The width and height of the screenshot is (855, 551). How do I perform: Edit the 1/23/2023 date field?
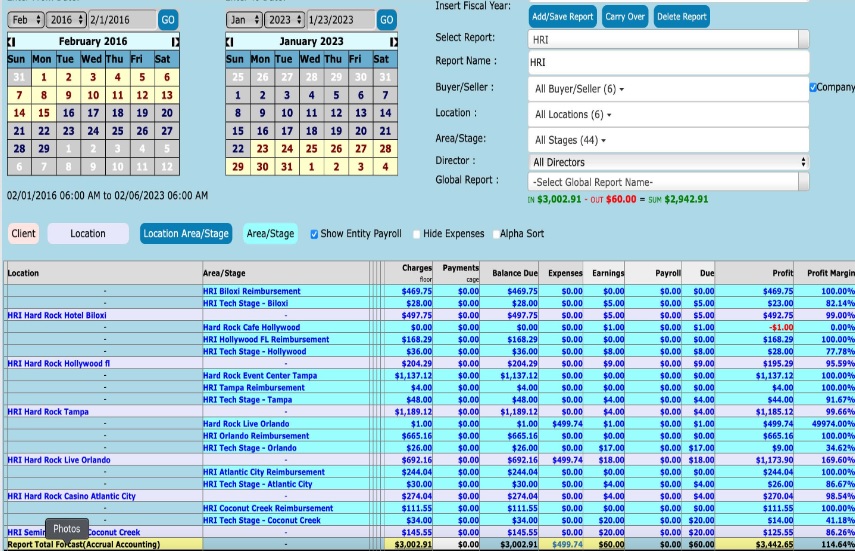(341, 20)
